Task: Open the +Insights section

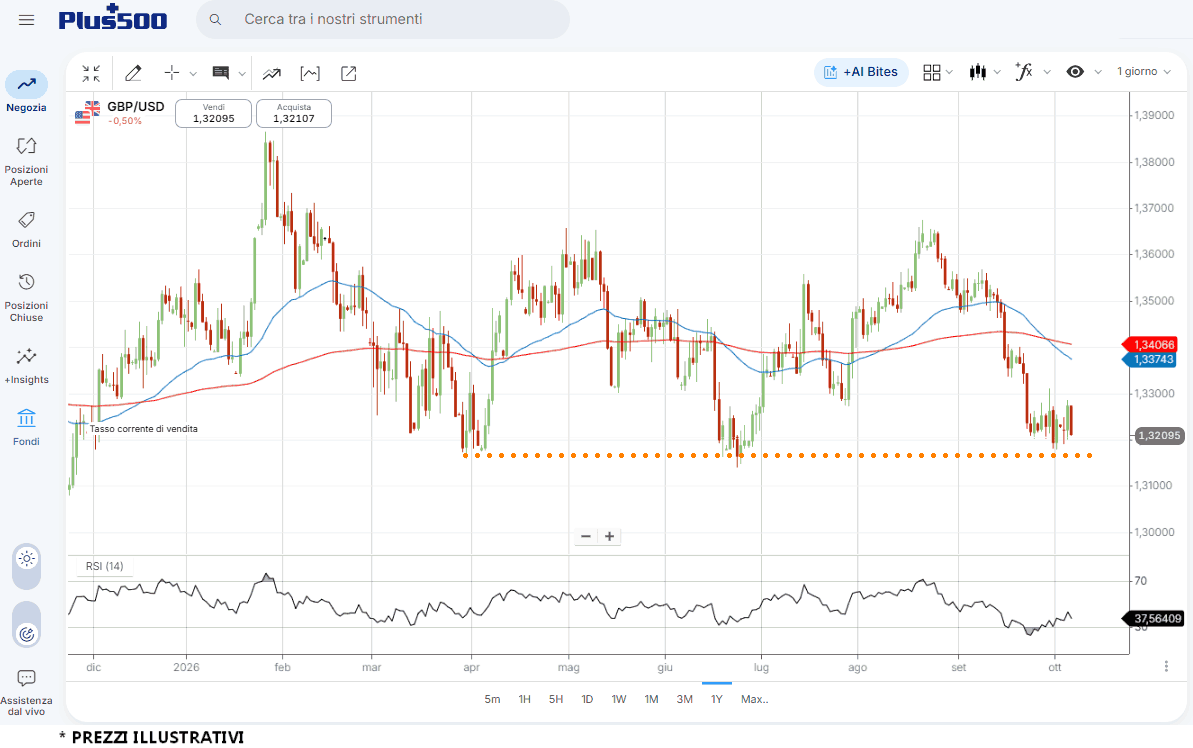Action: click(27, 366)
